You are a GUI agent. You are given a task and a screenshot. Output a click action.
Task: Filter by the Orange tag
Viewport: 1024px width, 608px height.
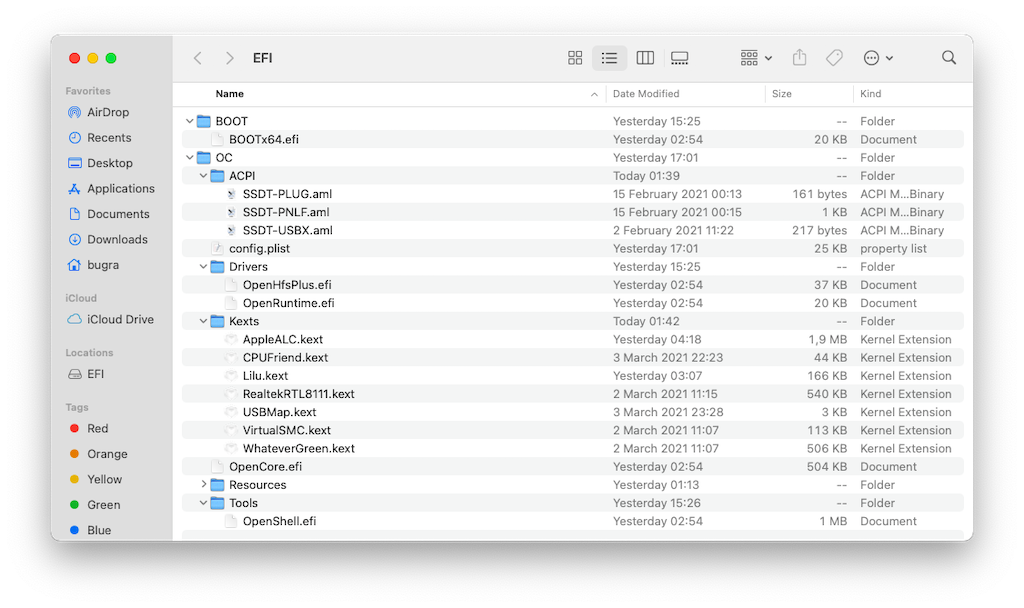point(107,454)
